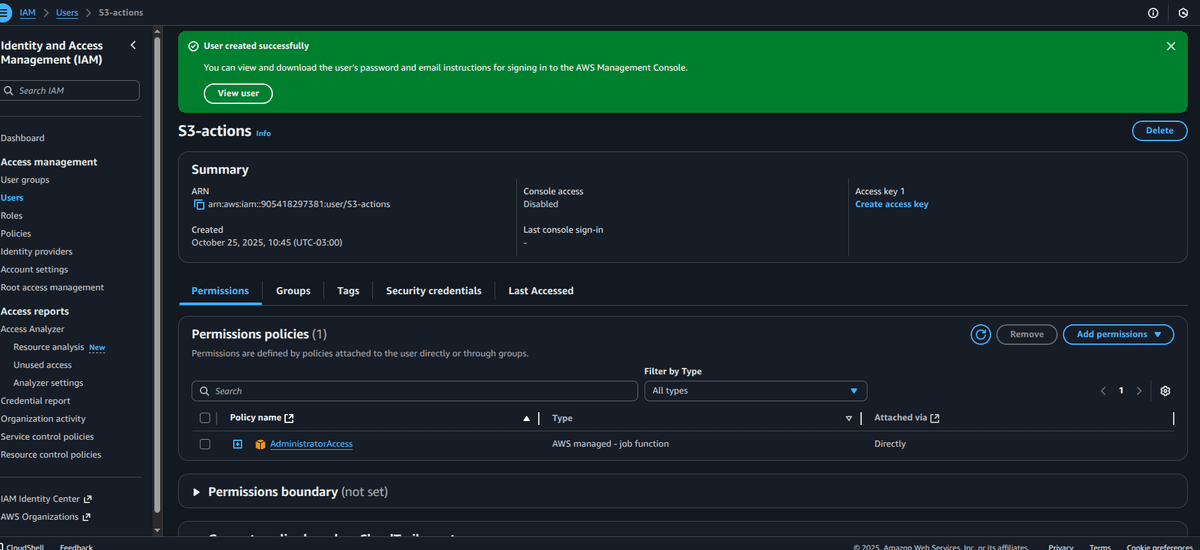Image resolution: width=1200 pixels, height=550 pixels.
Task: Click the policy search input field
Action: [x=414, y=391]
